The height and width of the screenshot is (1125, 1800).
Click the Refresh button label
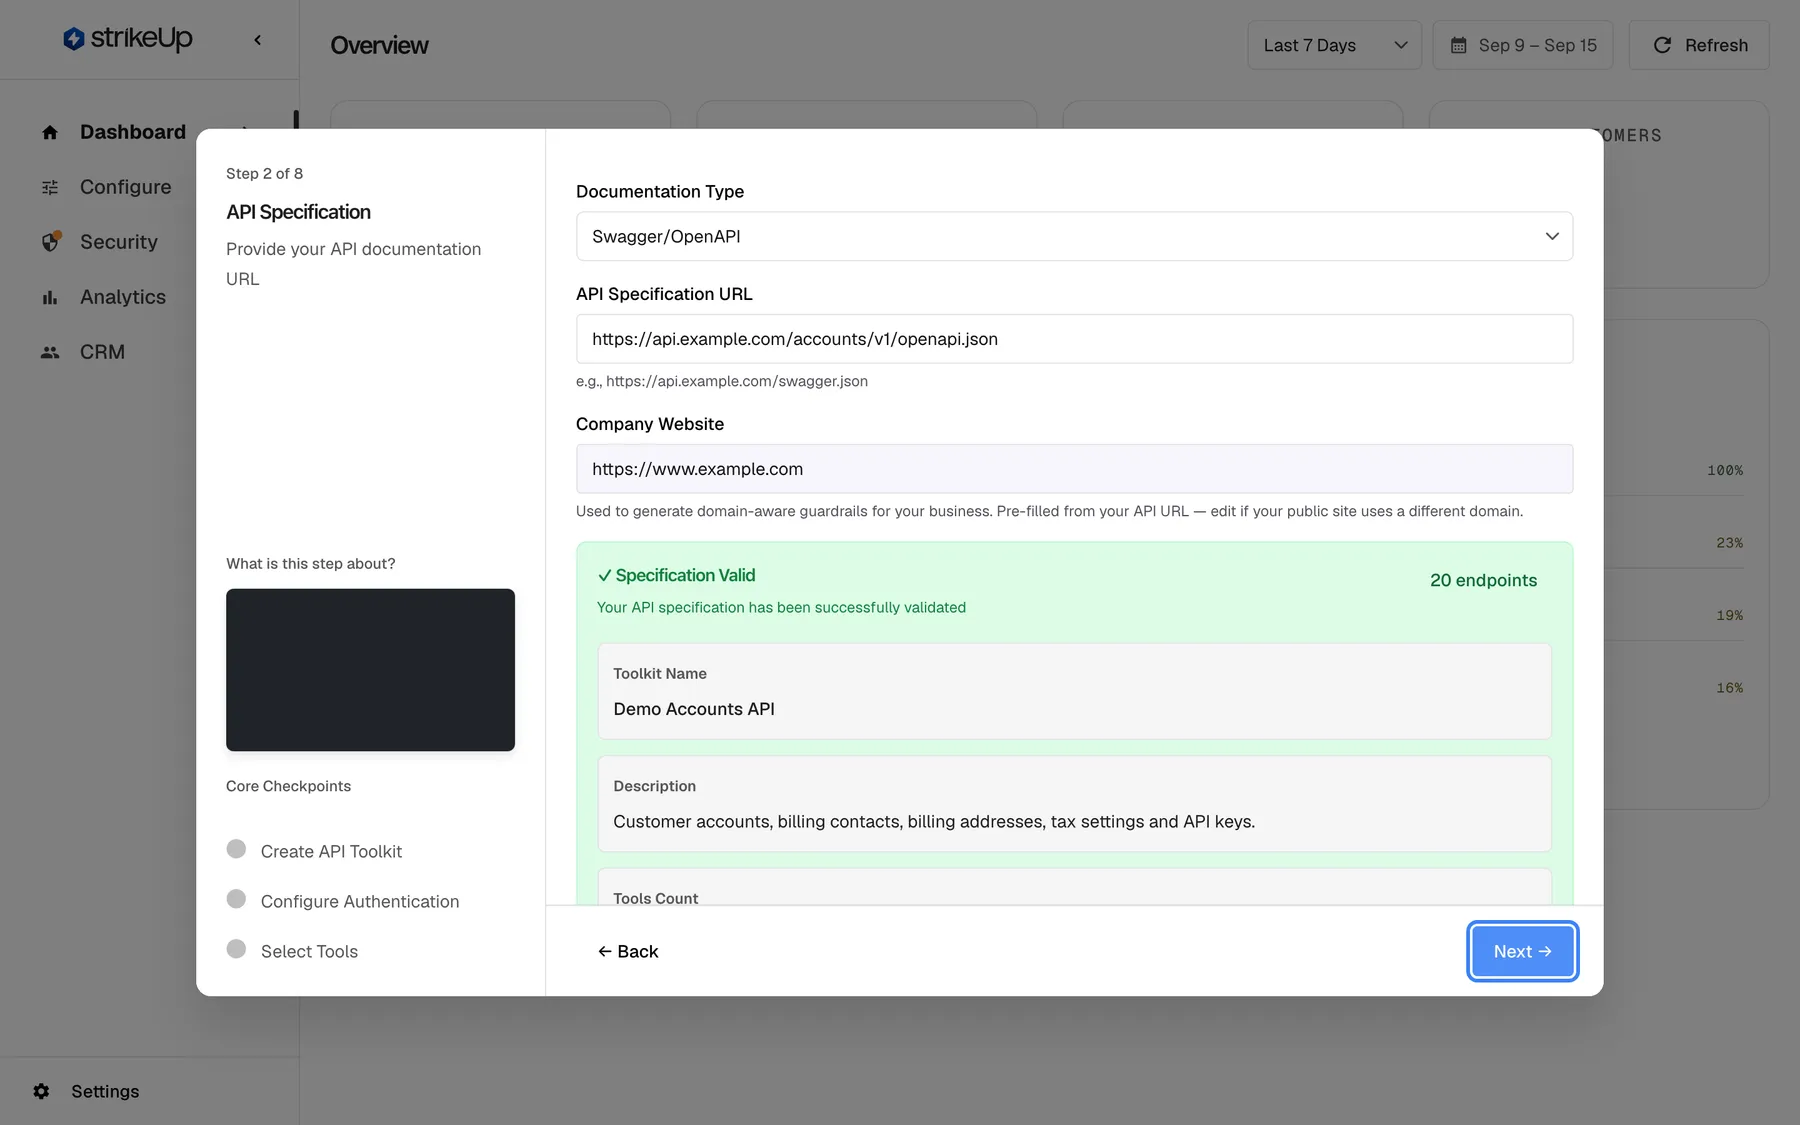point(1716,45)
